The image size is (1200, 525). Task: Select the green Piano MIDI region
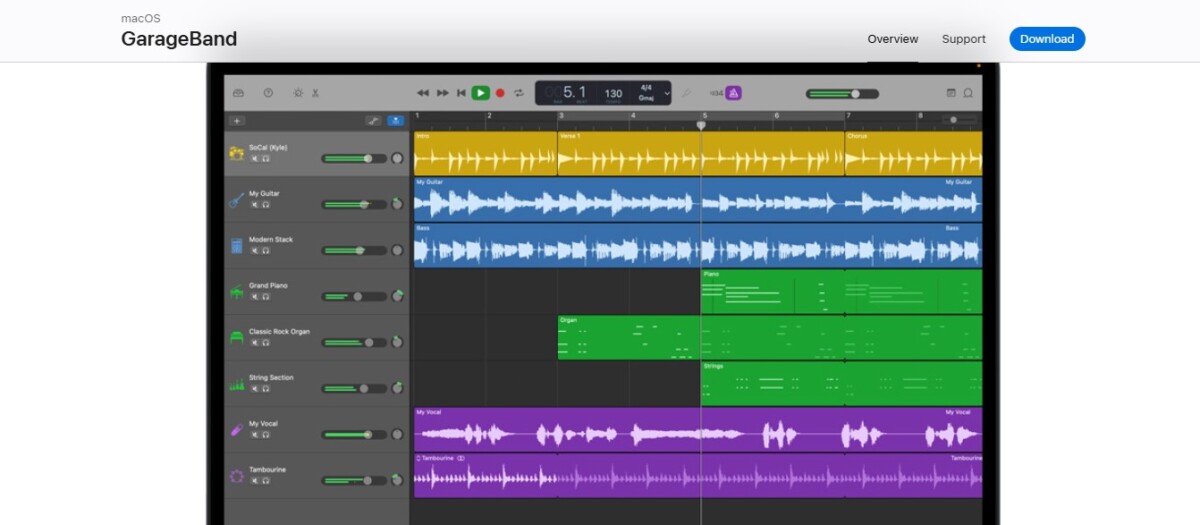(843, 291)
